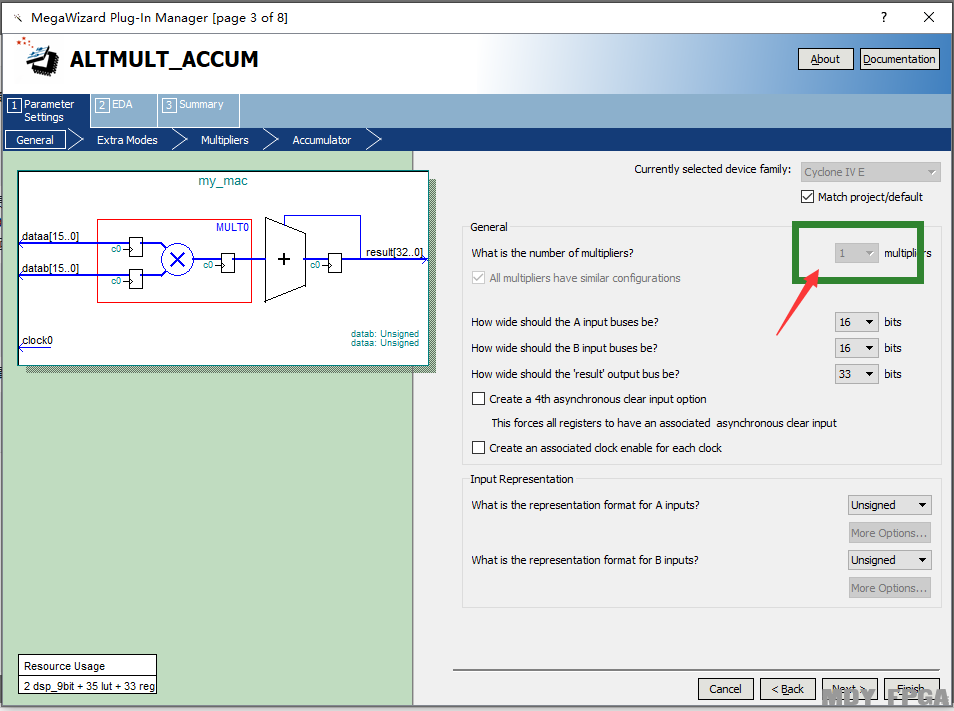Select the General step
The width and height of the screenshot is (954, 711).
(35, 140)
